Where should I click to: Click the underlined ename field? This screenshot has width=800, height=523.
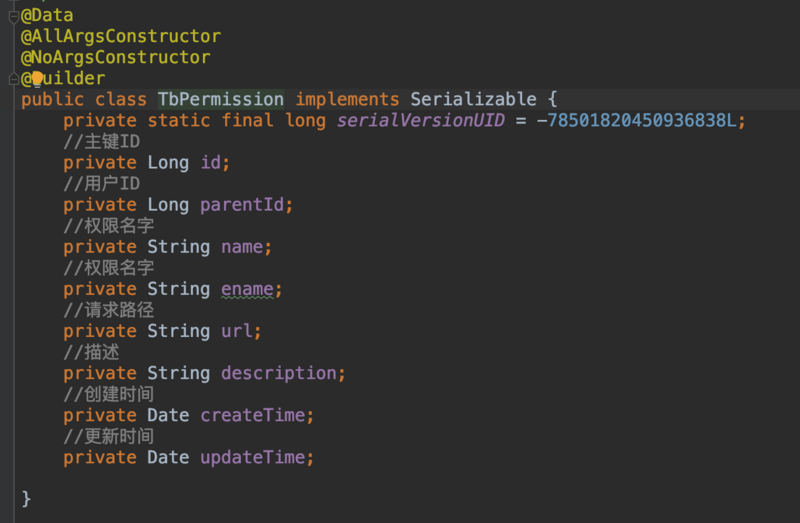pyautogui.click(x=248, y=289)
